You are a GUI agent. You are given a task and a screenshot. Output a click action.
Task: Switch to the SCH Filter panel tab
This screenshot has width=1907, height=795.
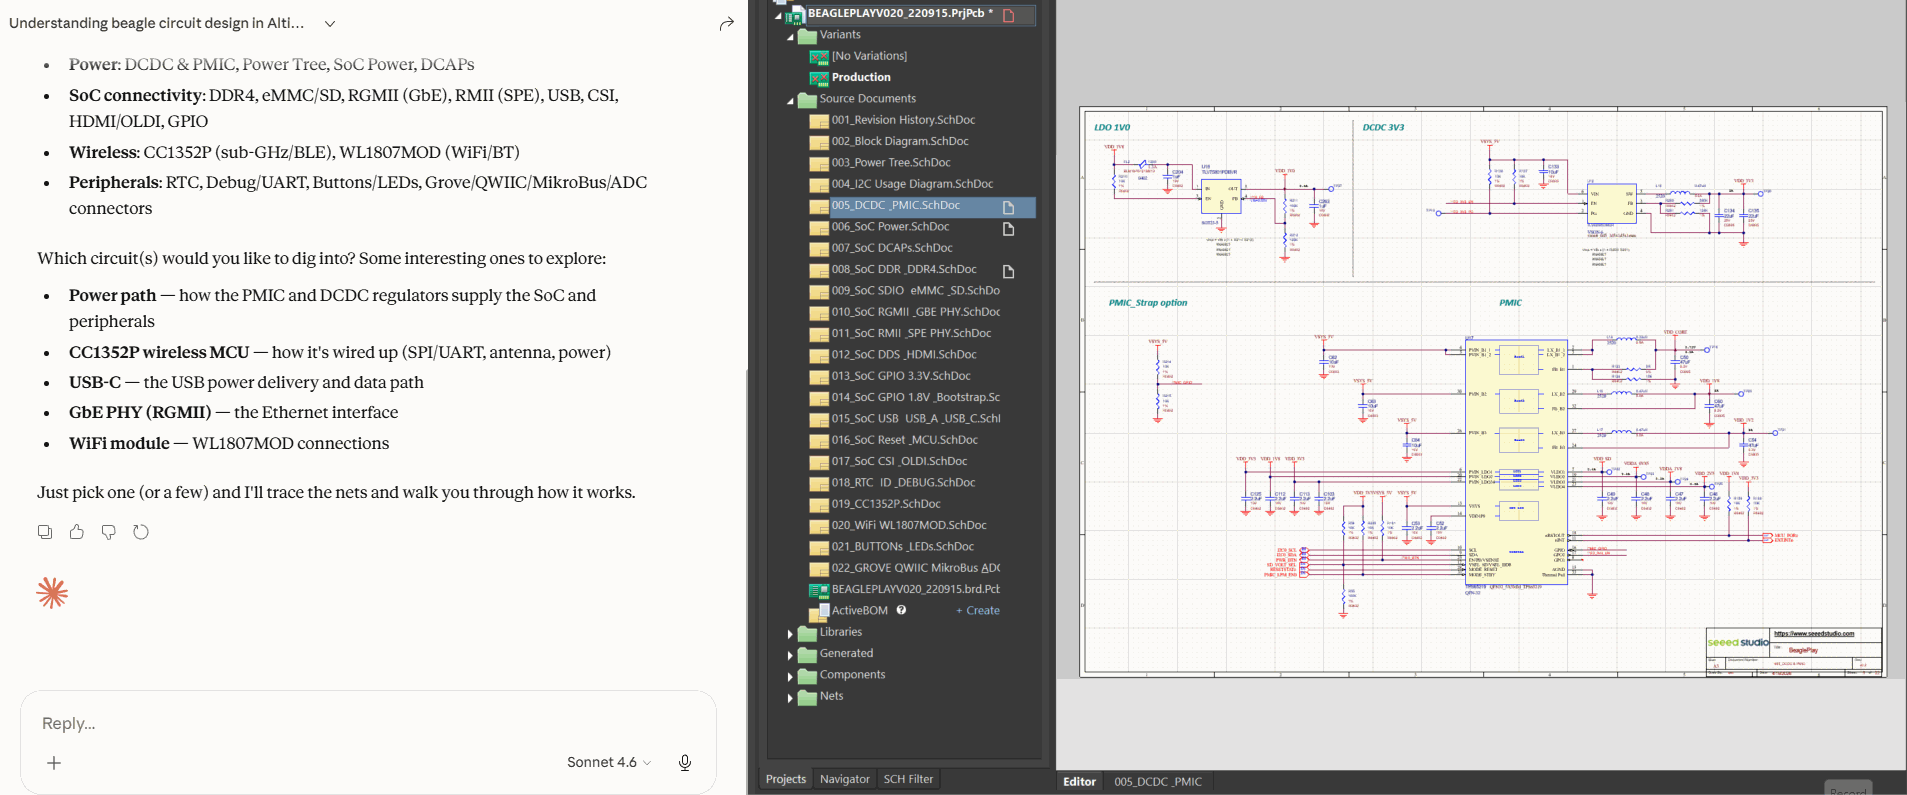[908, 779]
